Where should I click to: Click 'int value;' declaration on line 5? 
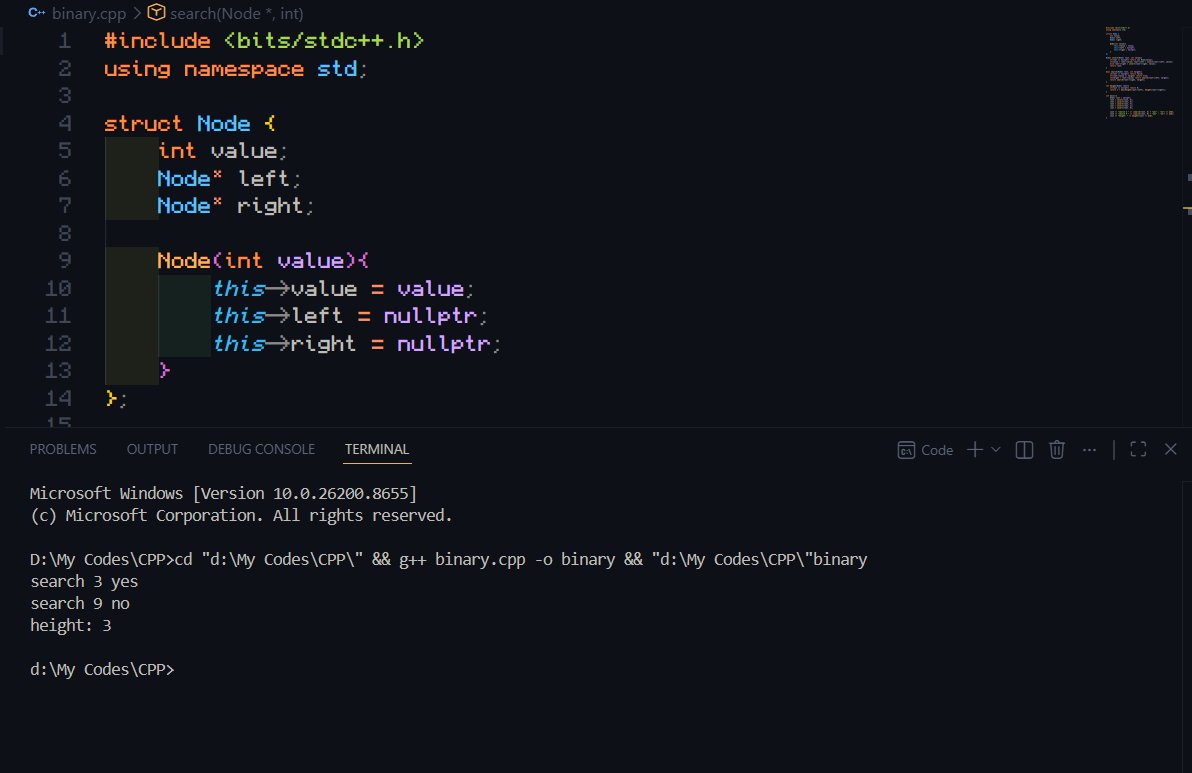click(223, 151)
